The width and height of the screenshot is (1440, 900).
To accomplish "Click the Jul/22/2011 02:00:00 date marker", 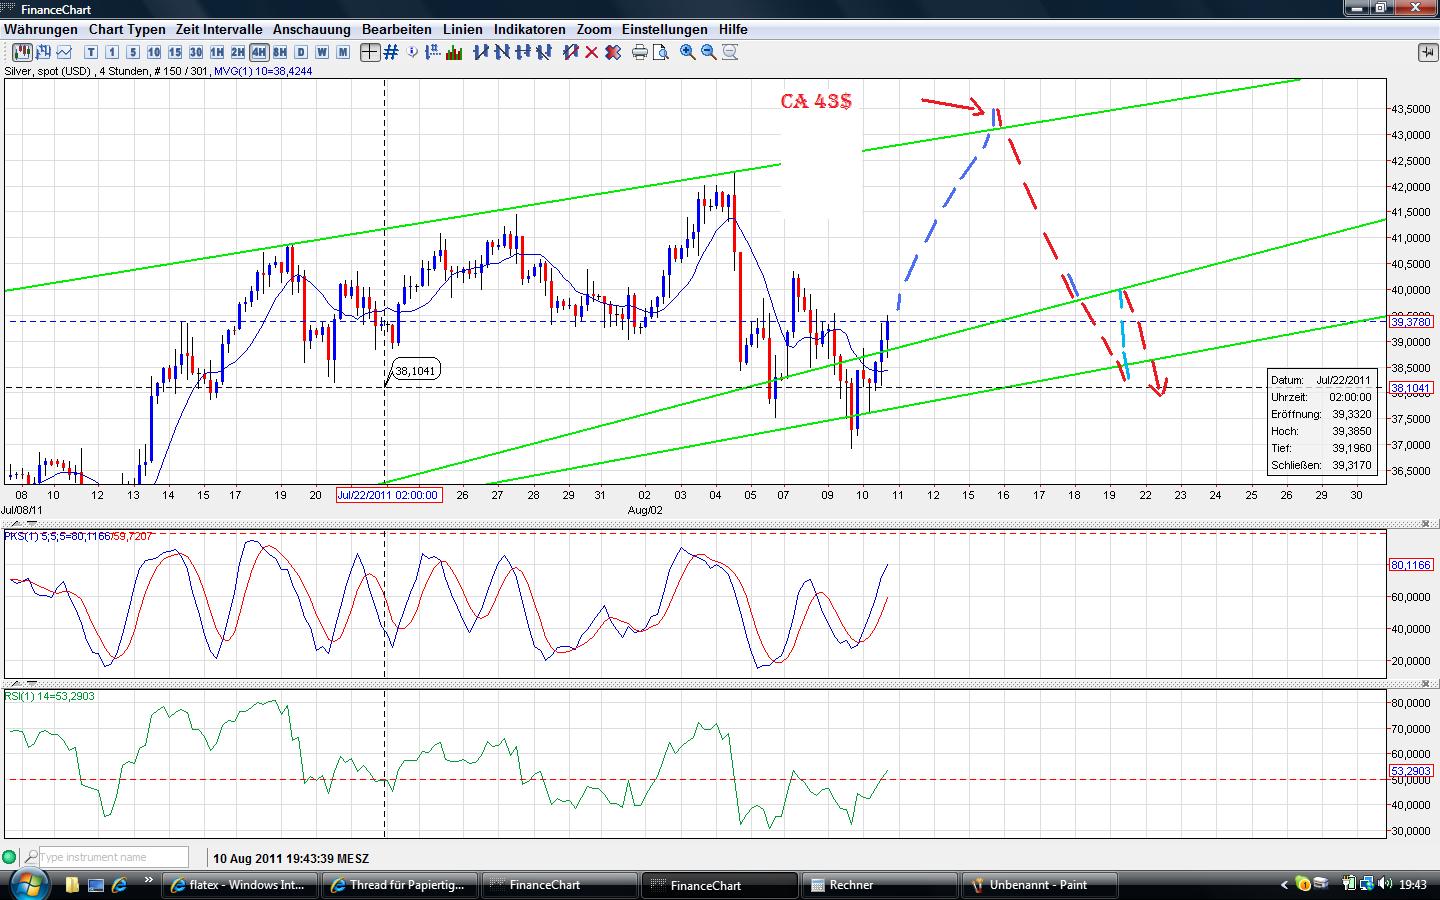I will [x=388, y=495].
